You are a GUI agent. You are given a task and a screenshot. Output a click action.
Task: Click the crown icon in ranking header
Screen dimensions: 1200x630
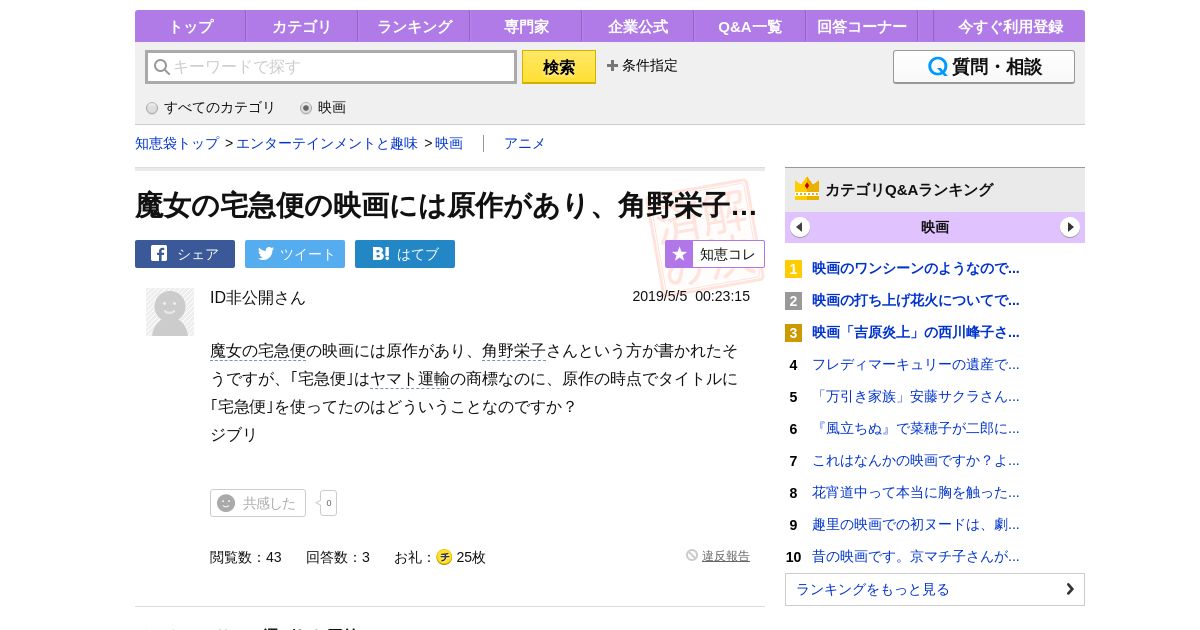pos(807,188)
